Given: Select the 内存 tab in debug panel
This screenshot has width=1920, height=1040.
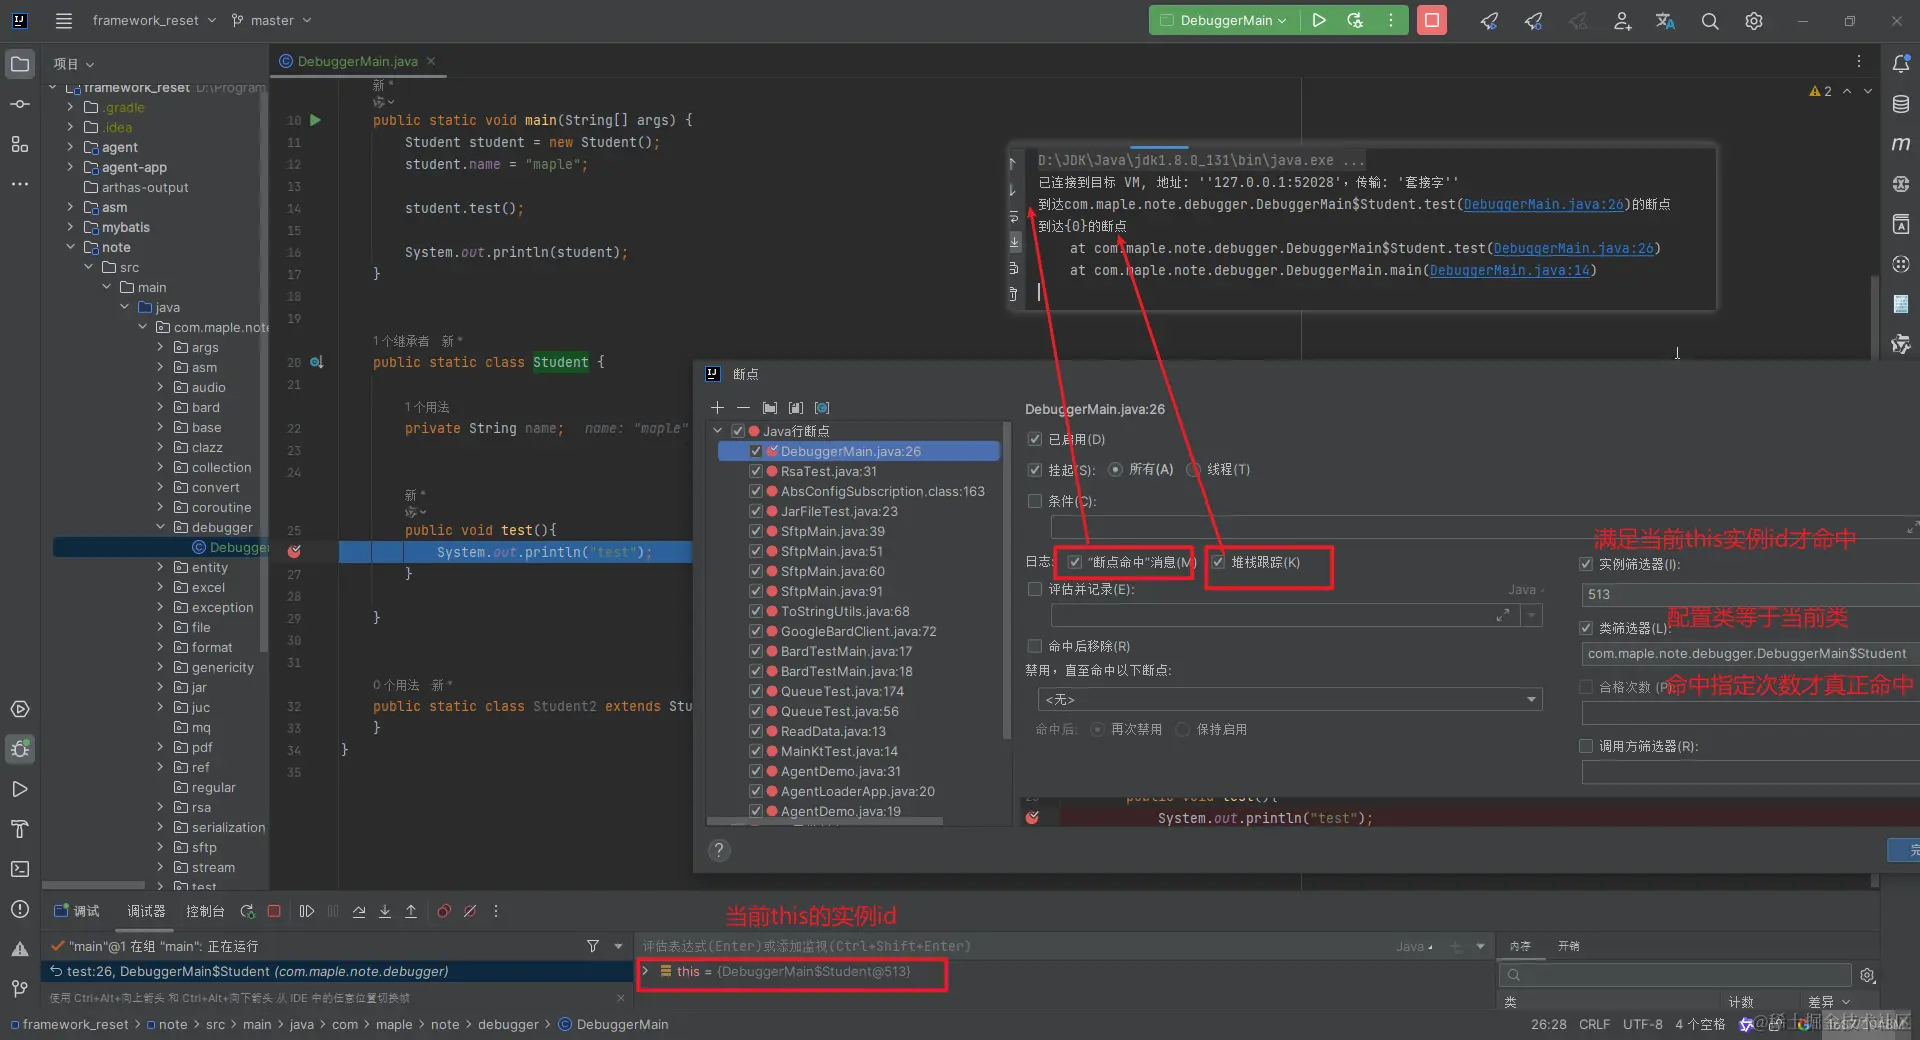Looking at the screenshot, I should [1520, 946].
